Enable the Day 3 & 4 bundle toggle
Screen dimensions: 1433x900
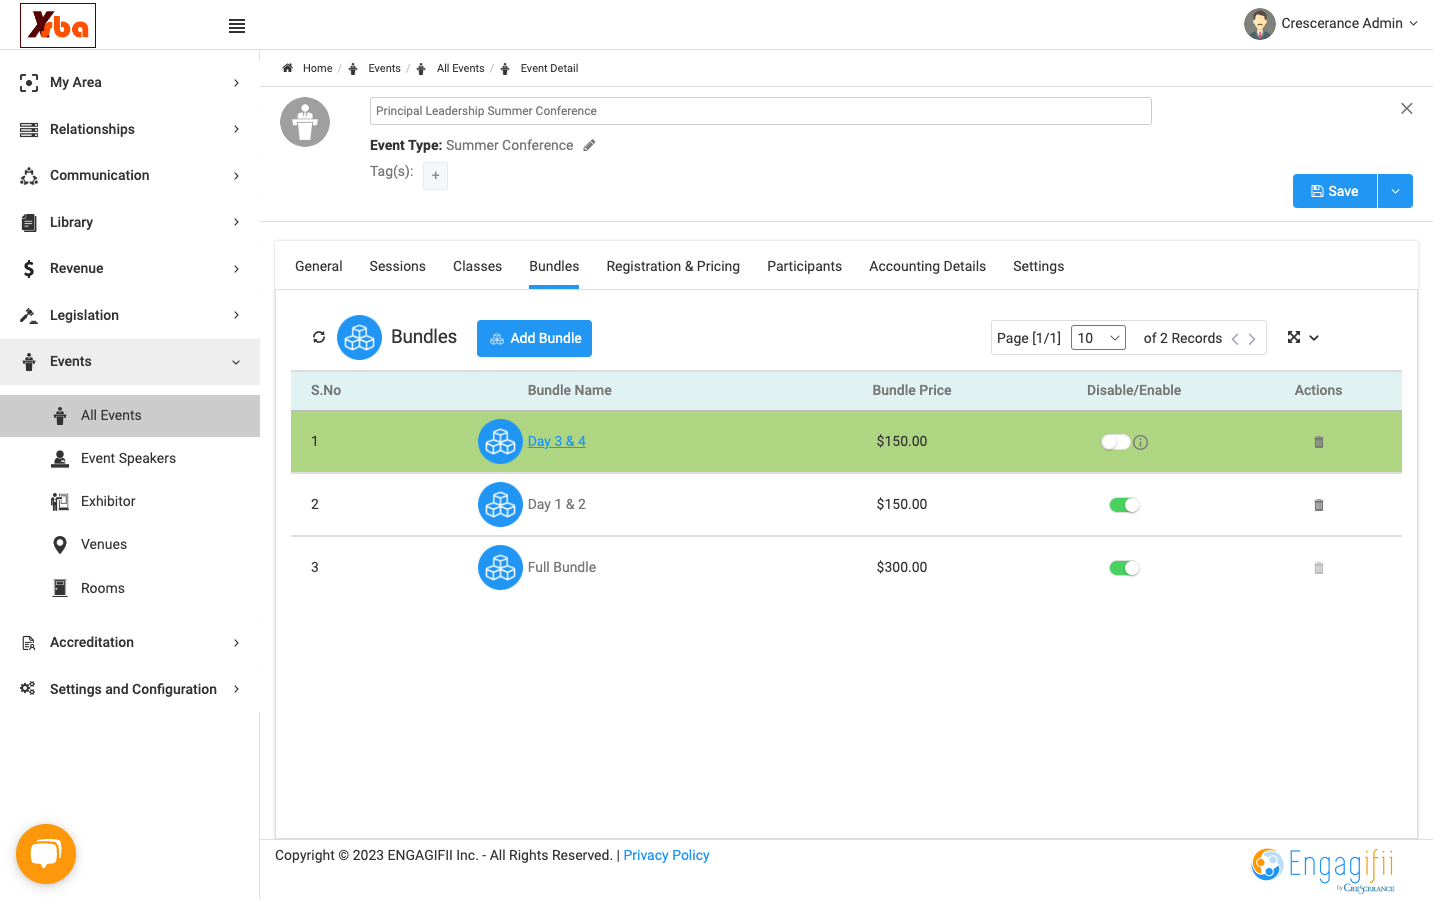(x=1116, y=442)
